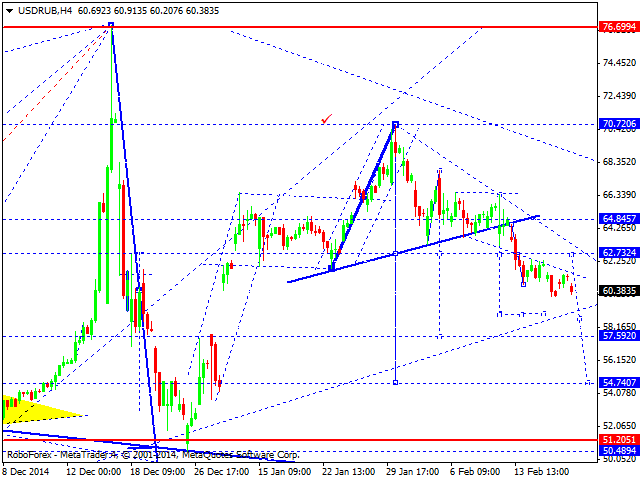Click the square marker on the 54.7407 level
The image size is (640, 480).
click(395, 382)
